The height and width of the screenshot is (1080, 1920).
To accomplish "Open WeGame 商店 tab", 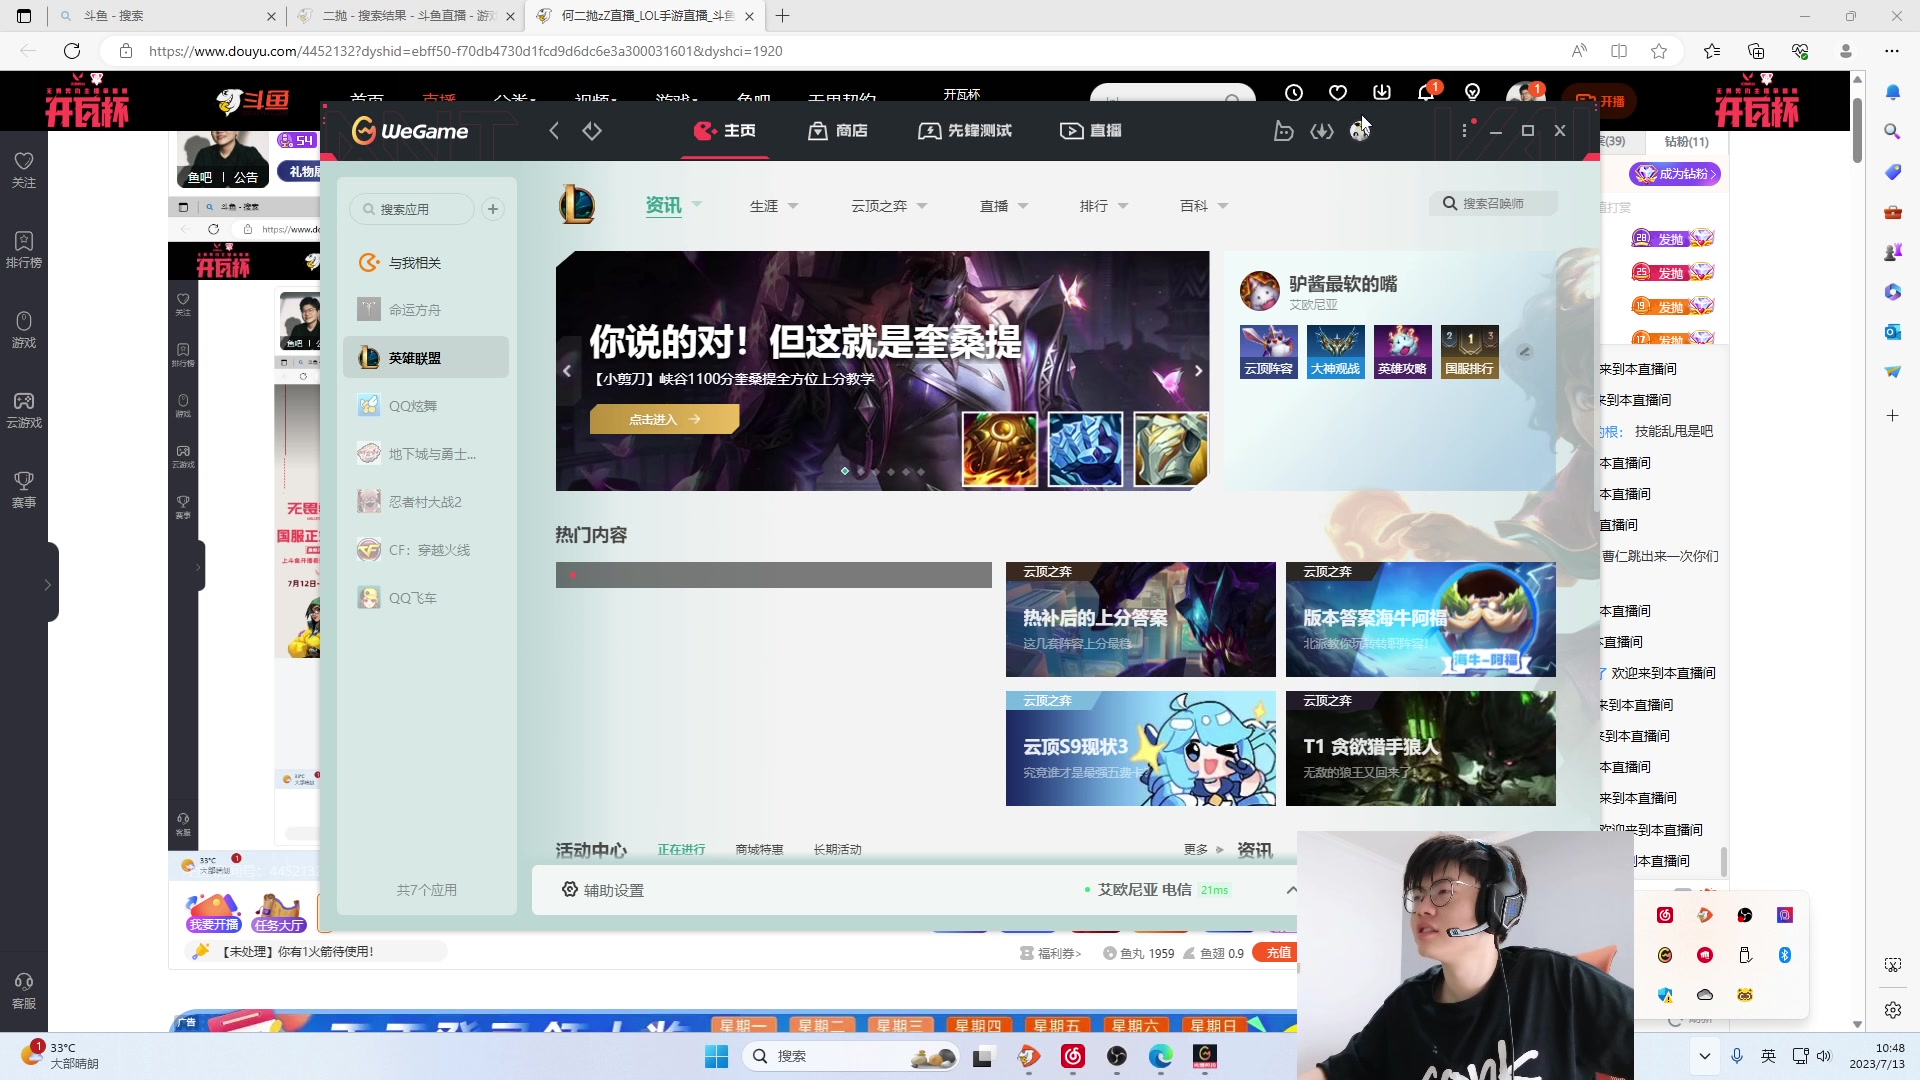I will click(x=838, y=131).
